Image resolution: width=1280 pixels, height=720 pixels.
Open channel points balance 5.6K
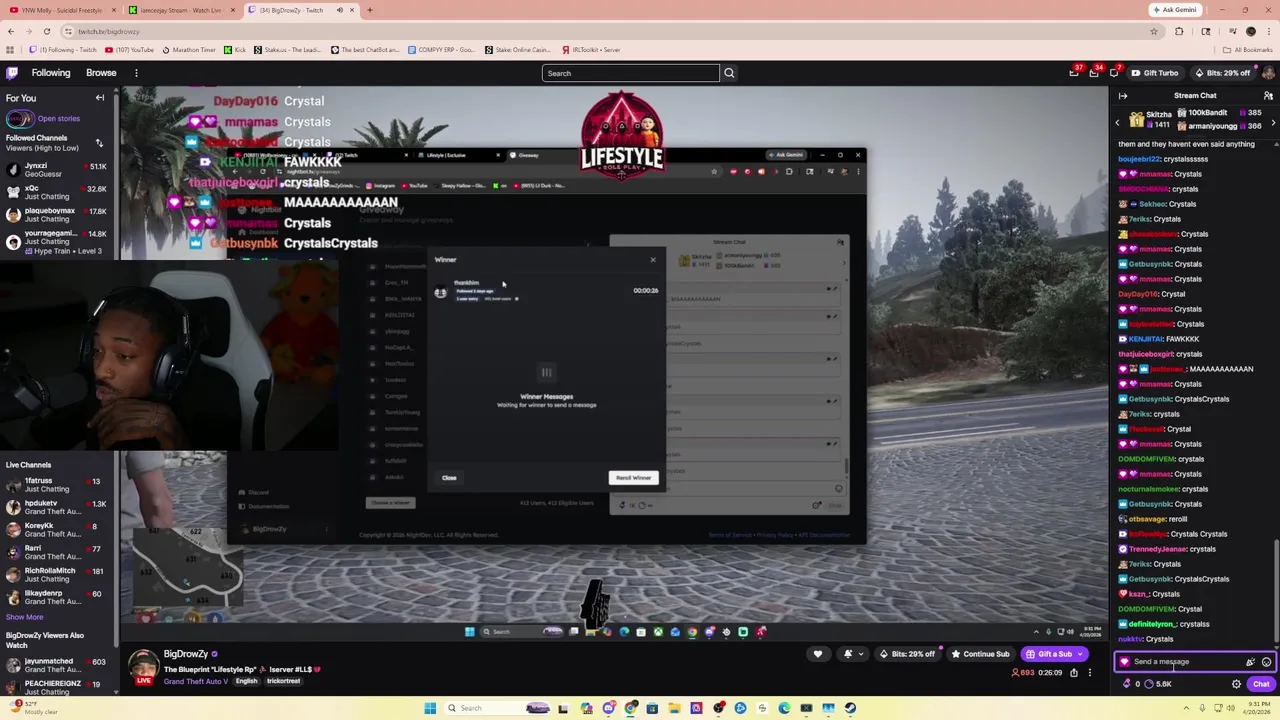(1157, 684)
